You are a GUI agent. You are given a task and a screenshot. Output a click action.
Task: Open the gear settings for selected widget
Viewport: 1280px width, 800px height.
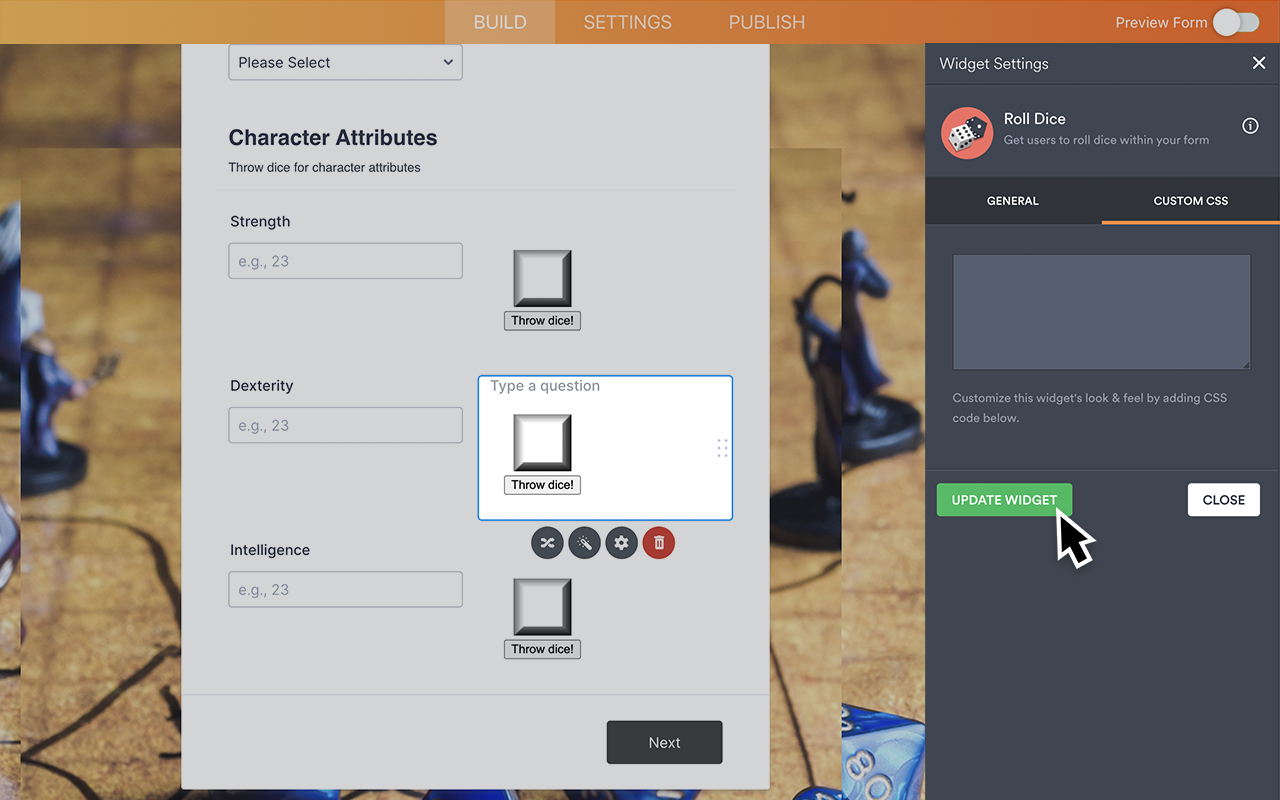coord(621,543)
